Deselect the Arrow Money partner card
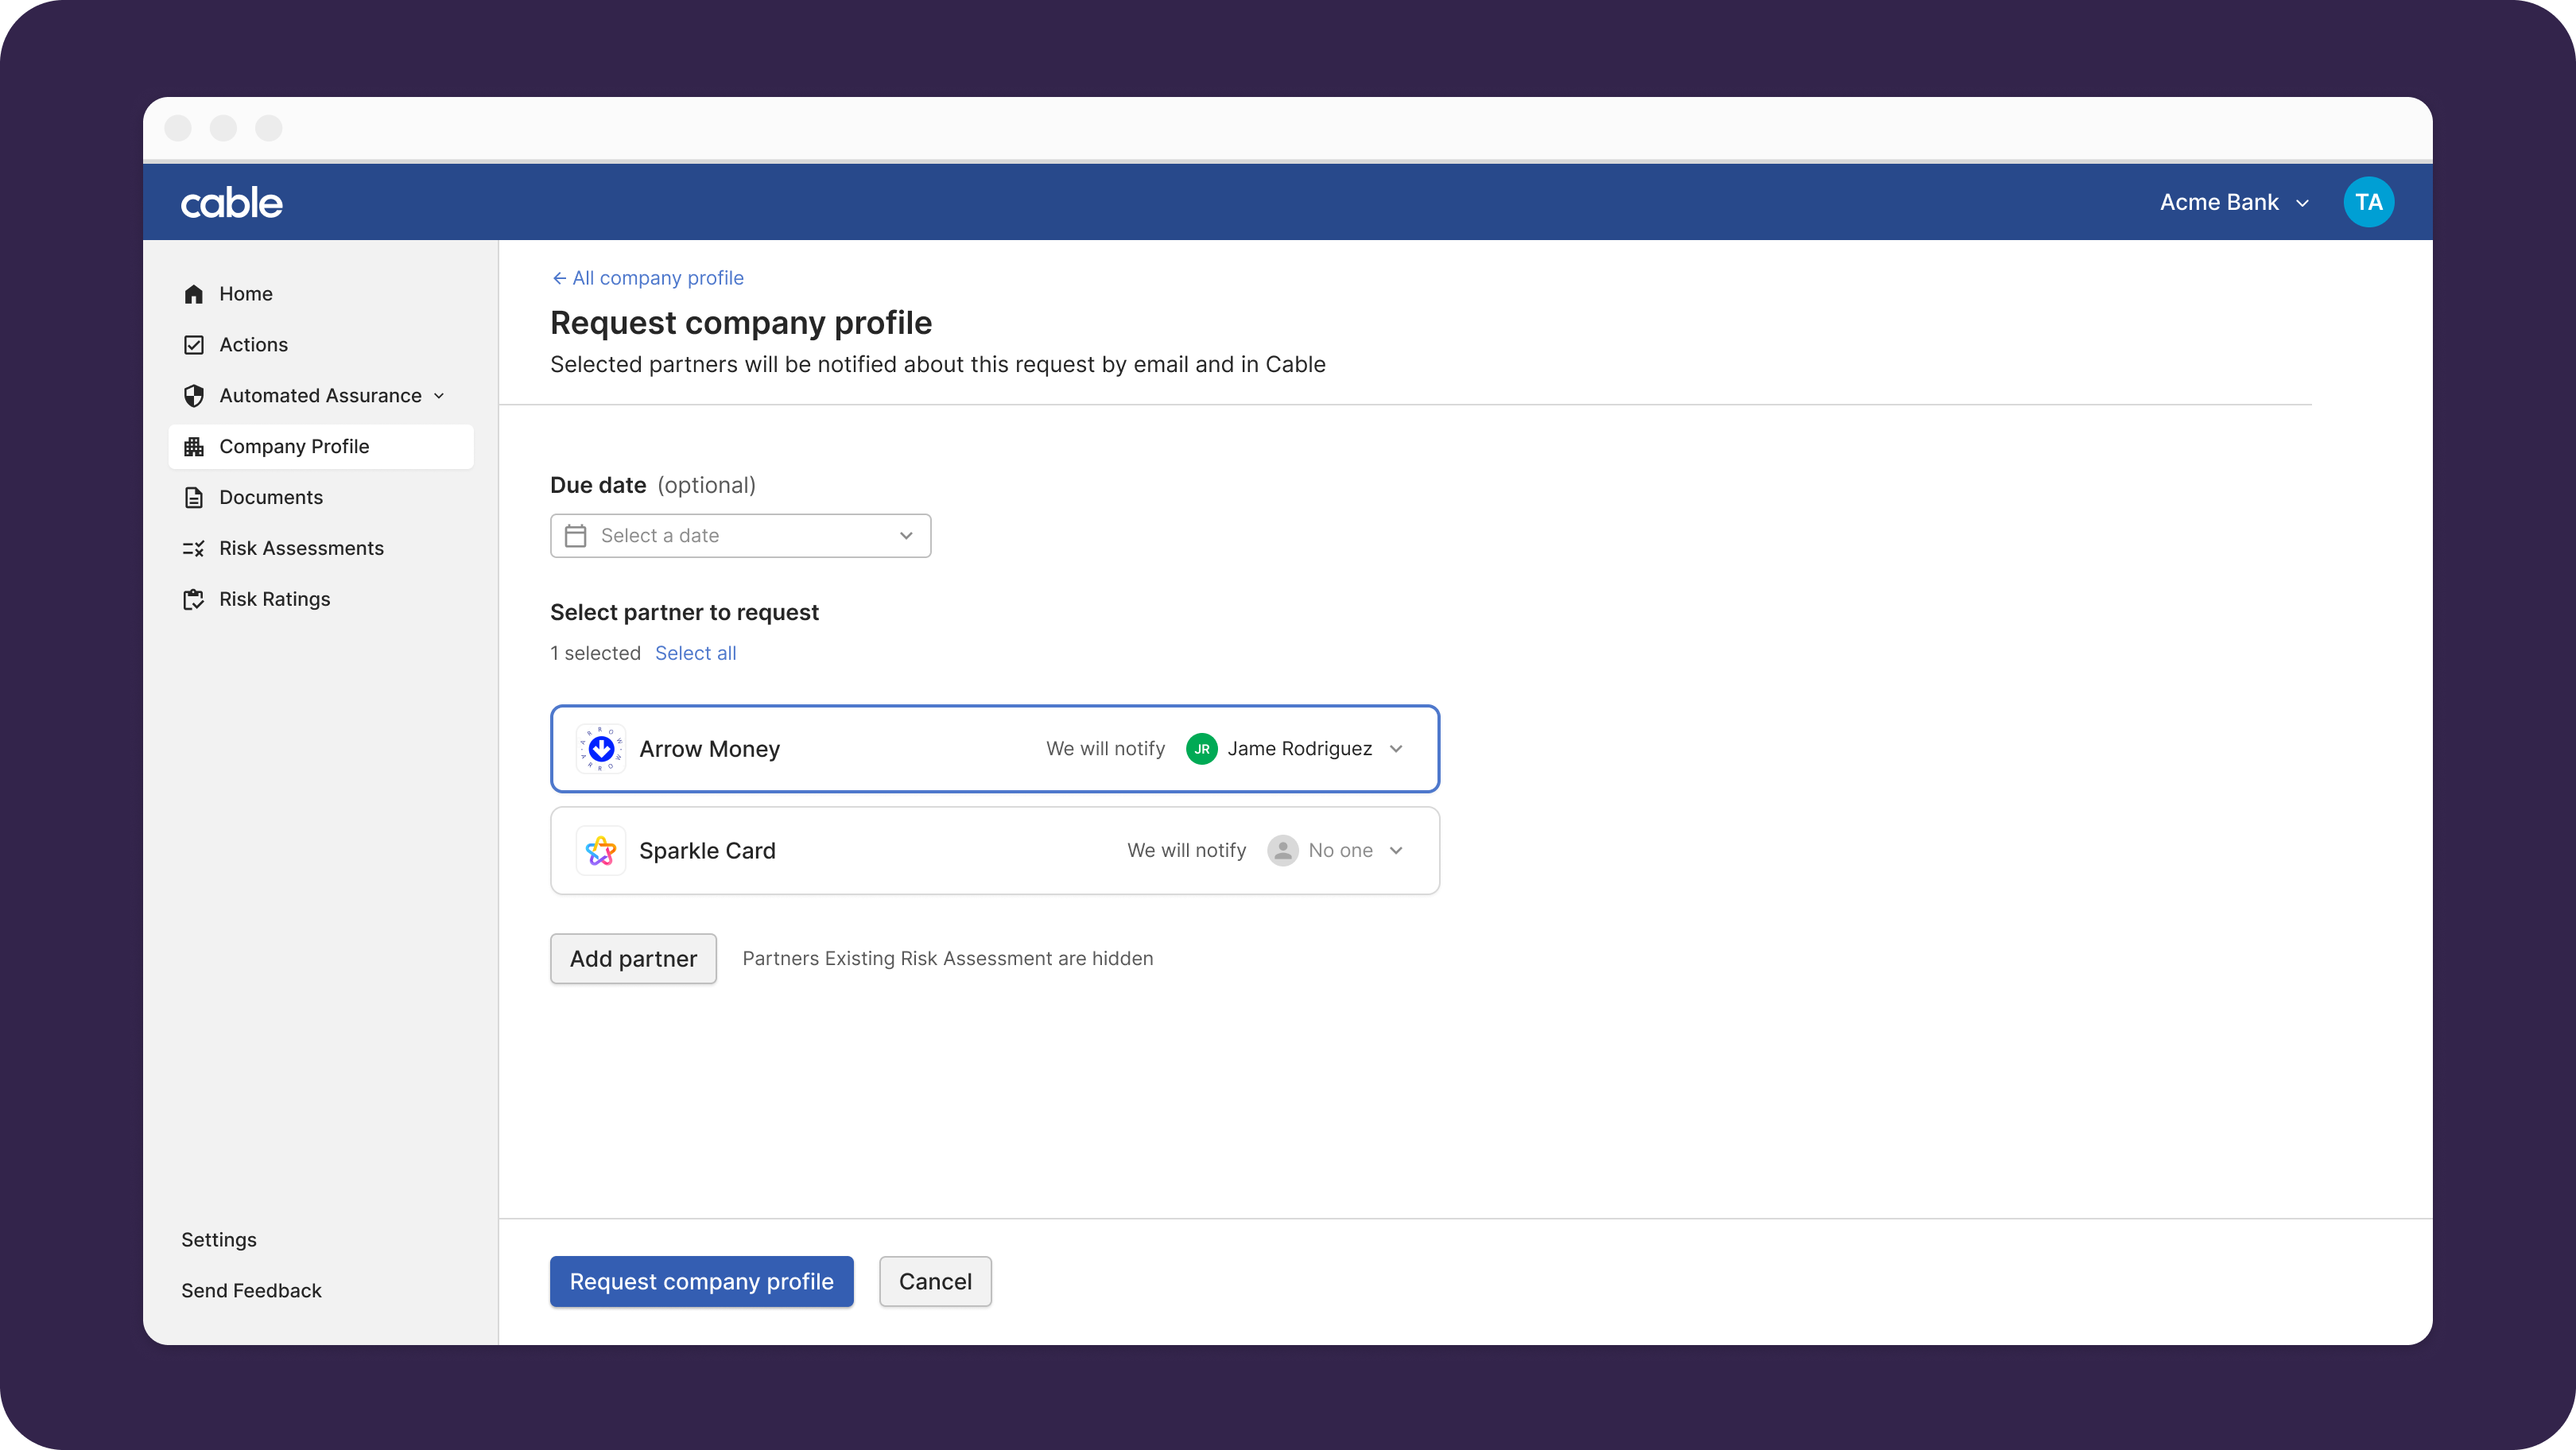The height and width of the screenshot is (1450, 2576). (900, 749)
